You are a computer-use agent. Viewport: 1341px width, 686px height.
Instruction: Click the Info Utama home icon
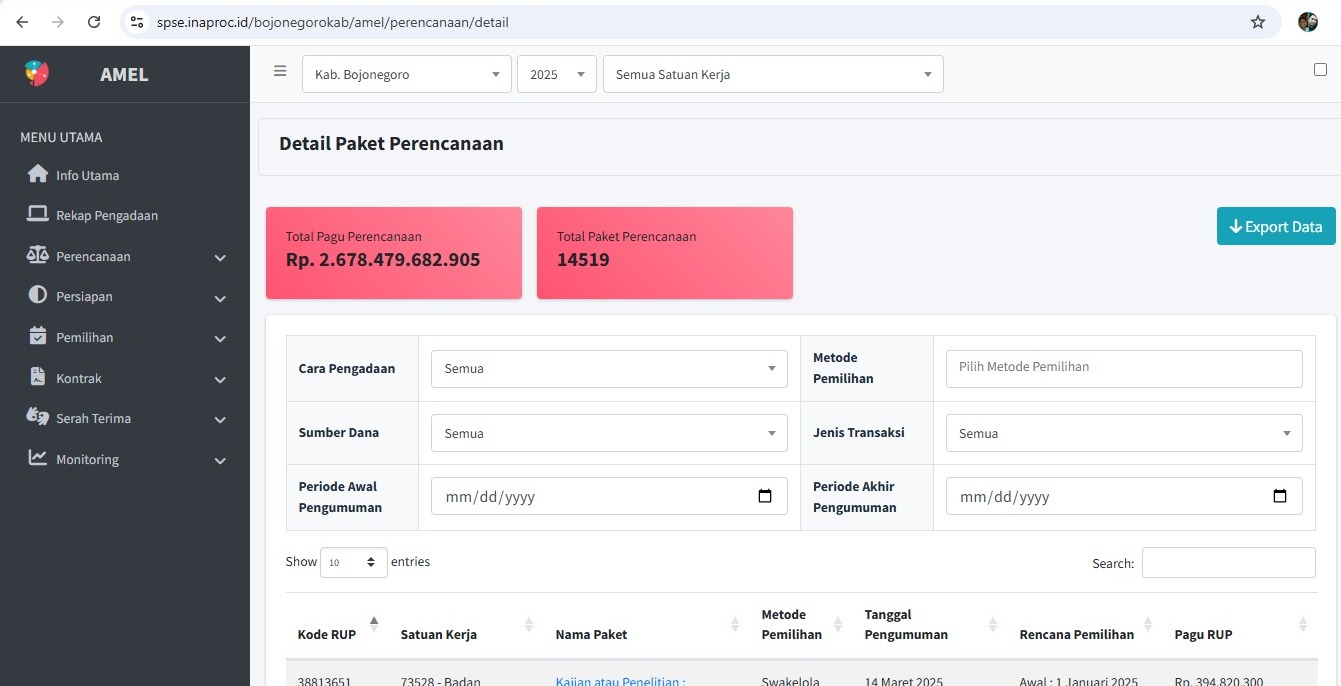click(38, 174)
